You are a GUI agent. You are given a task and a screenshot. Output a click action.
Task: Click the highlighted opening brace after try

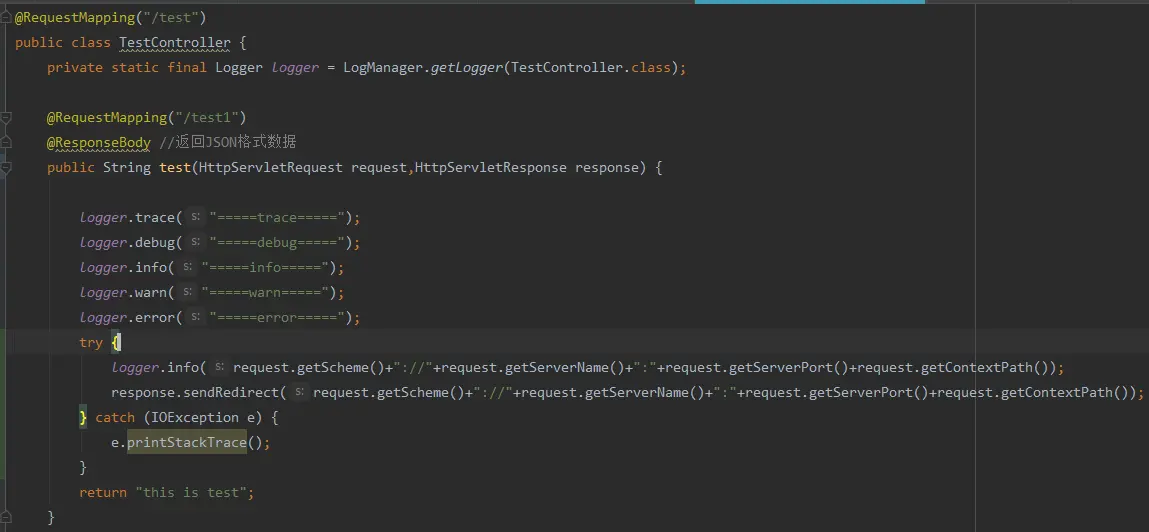116,342
